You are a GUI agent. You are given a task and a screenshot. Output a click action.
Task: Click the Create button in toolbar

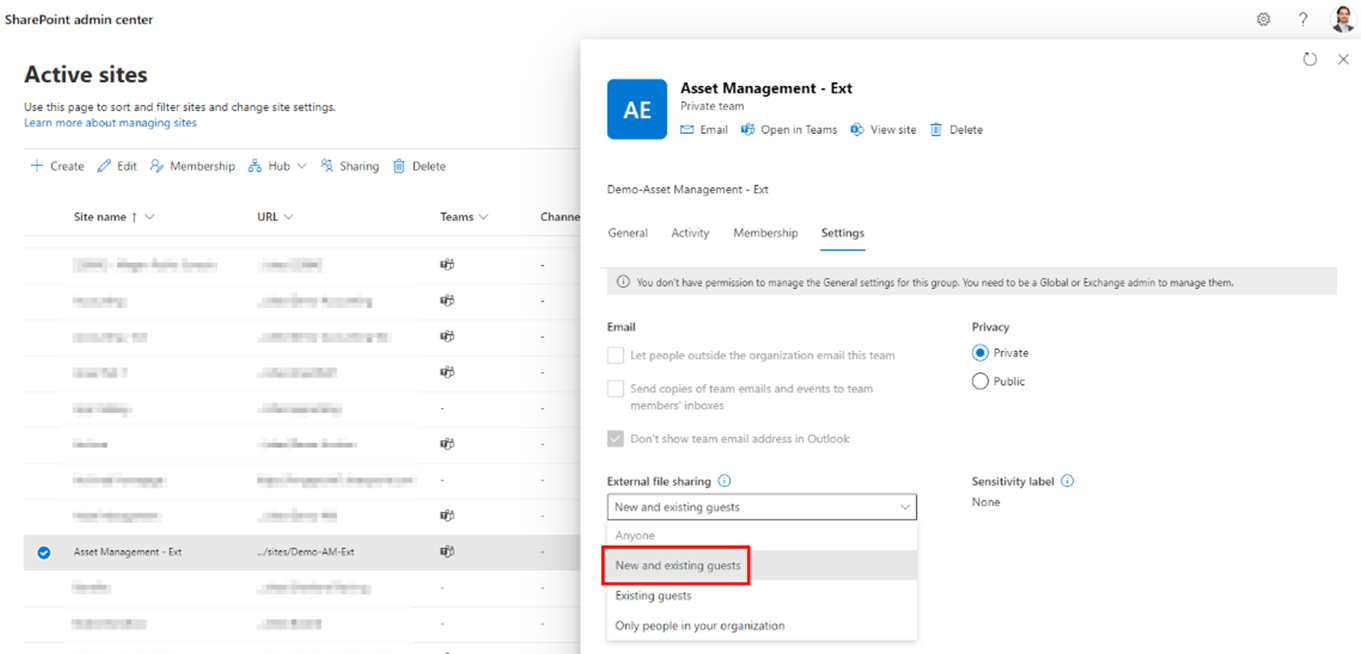pyautogui.click(x=57, y=166)
